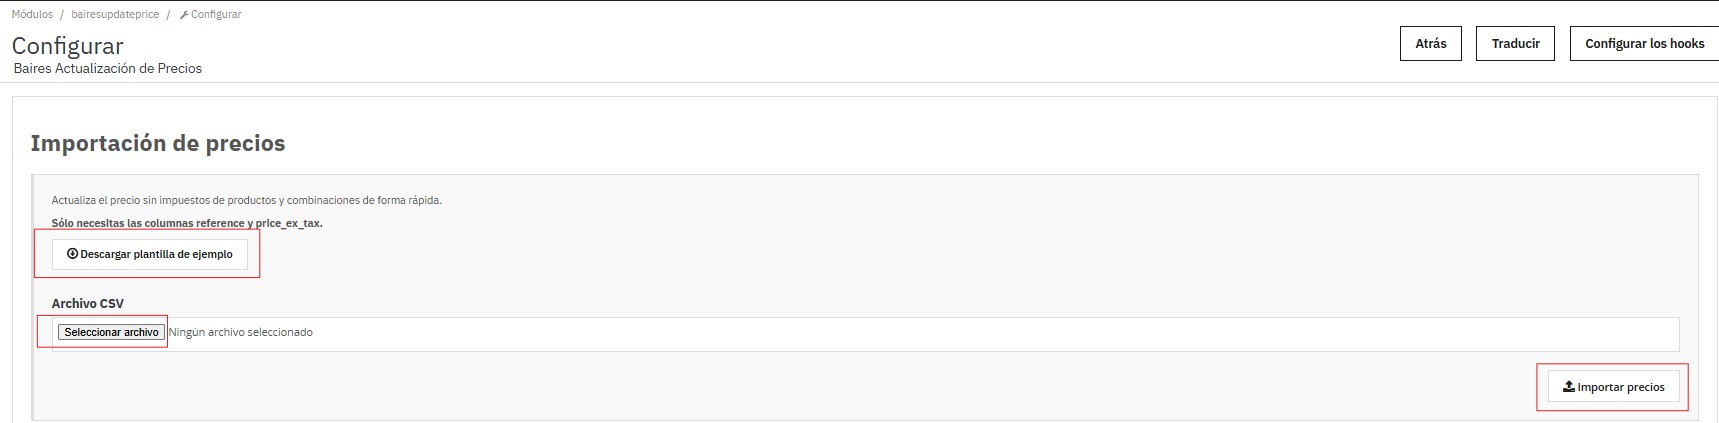Click the download icon on the template button
Screen dimensions: 1719x423
(72, 254)
